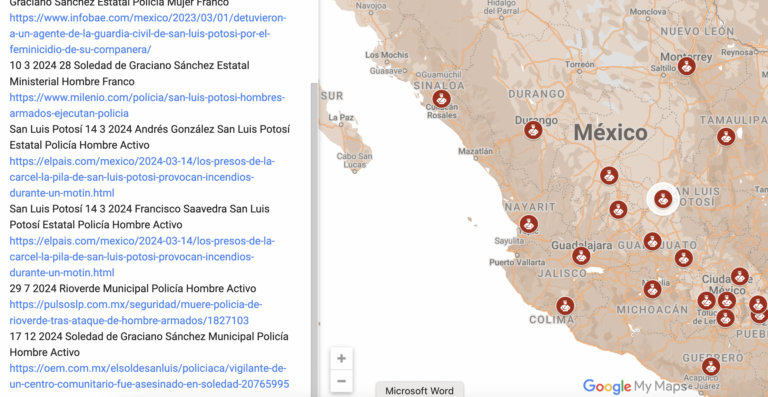Click the 'Mazatlán' city label on the map
Image resolution: width=768 pixels, height=397 pixels.
tap(476, 151)
